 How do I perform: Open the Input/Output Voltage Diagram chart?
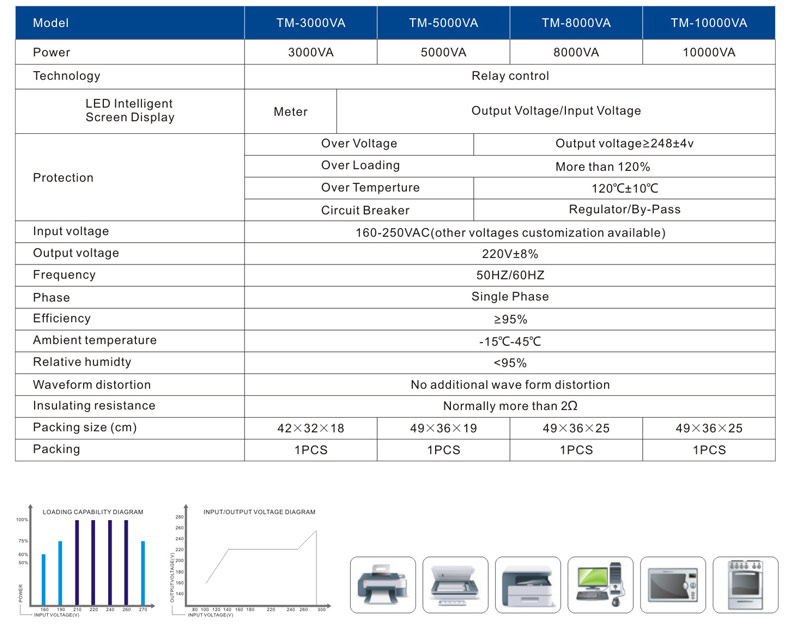(x=251, y=561)
